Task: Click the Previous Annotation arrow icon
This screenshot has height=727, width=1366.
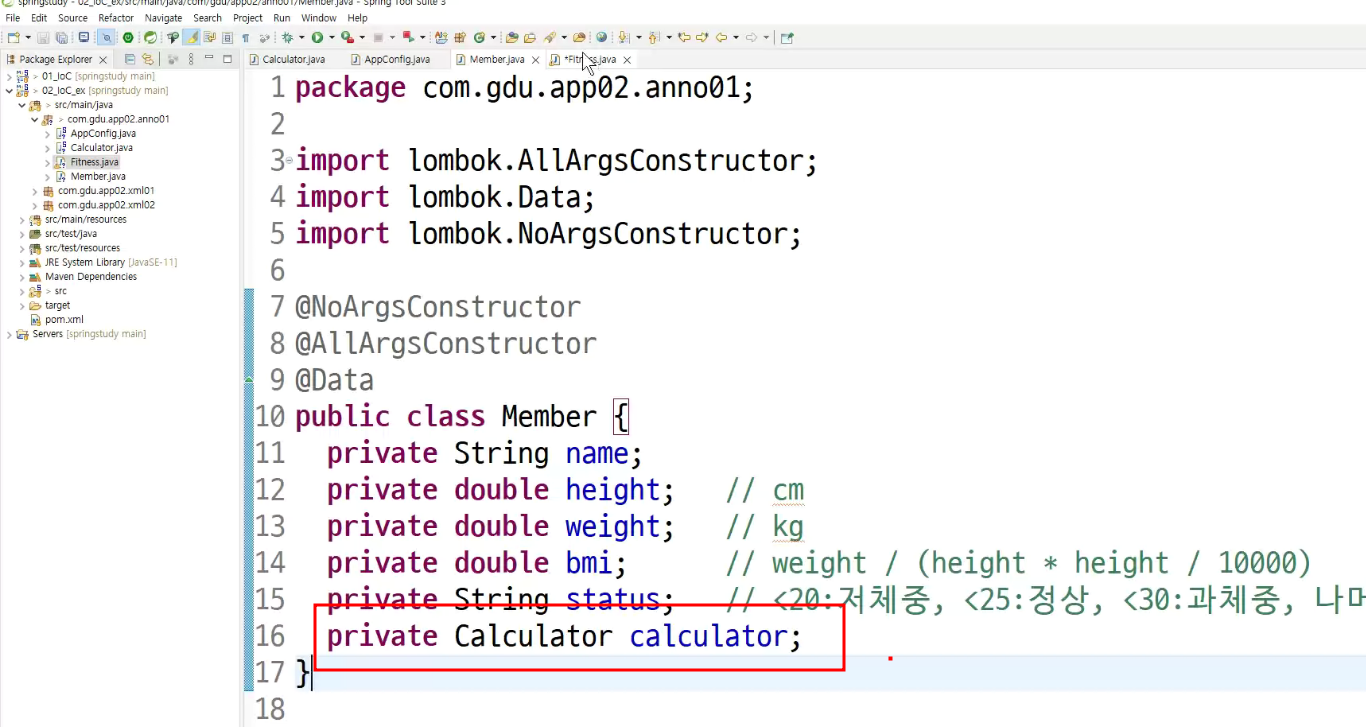Action: tap(654, 38)
